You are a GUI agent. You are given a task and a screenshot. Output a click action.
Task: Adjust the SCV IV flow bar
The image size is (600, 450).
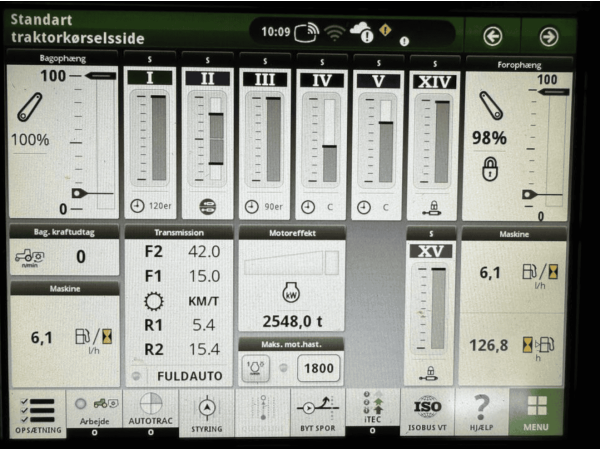[x=329, y=140]
